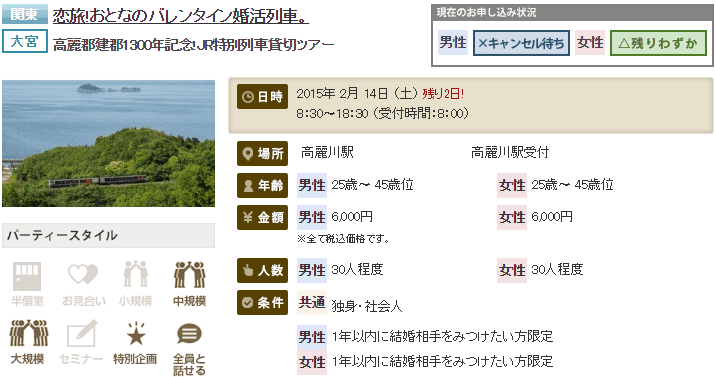Click the 人数 hand label
The image size is (716, 377).
pyautogui.click(x=263, y=270)
